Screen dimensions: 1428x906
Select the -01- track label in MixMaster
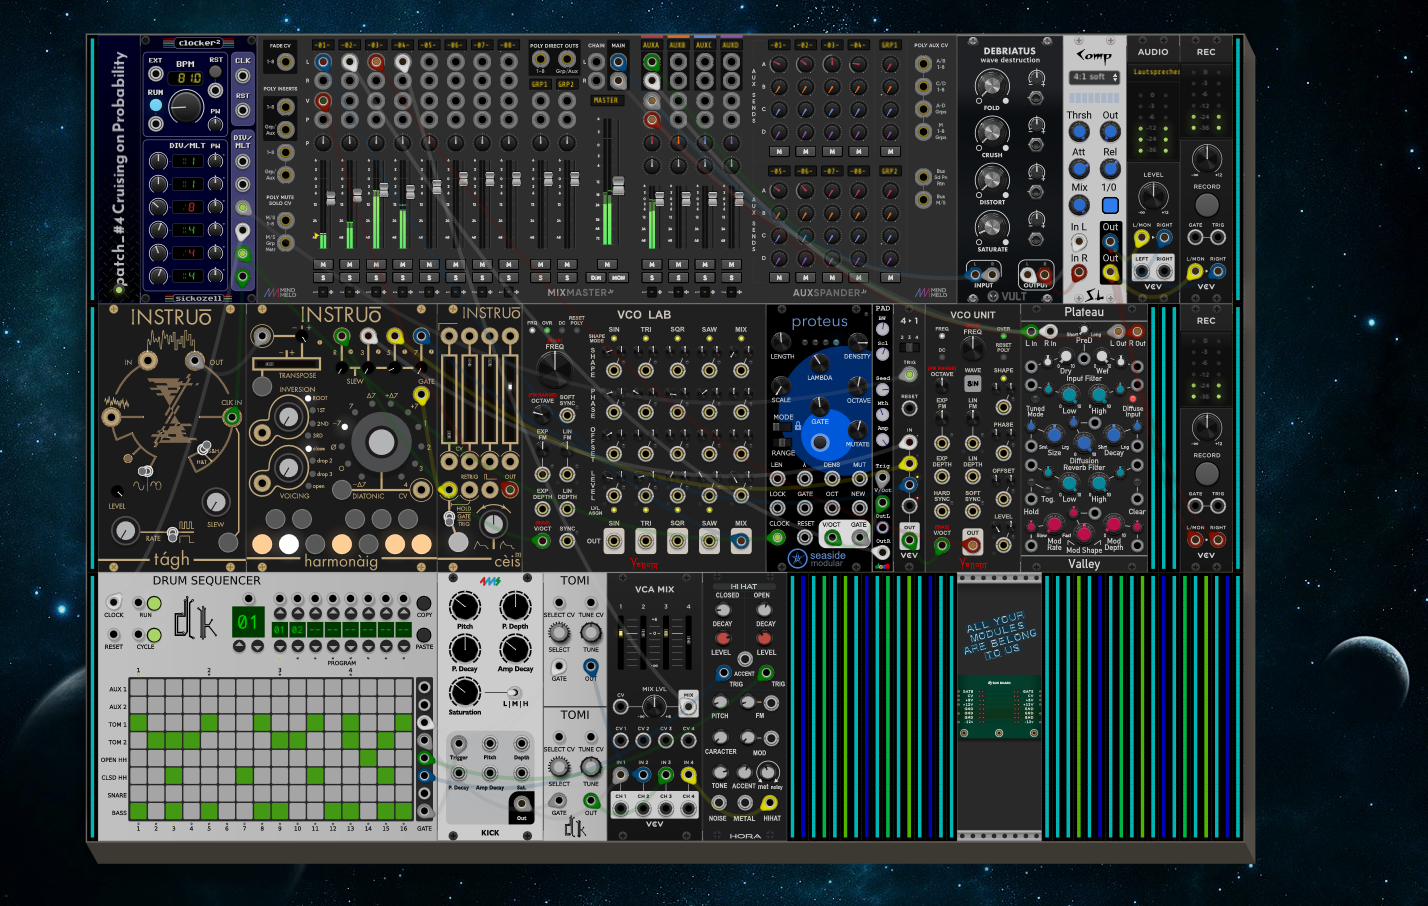(322, 45)
